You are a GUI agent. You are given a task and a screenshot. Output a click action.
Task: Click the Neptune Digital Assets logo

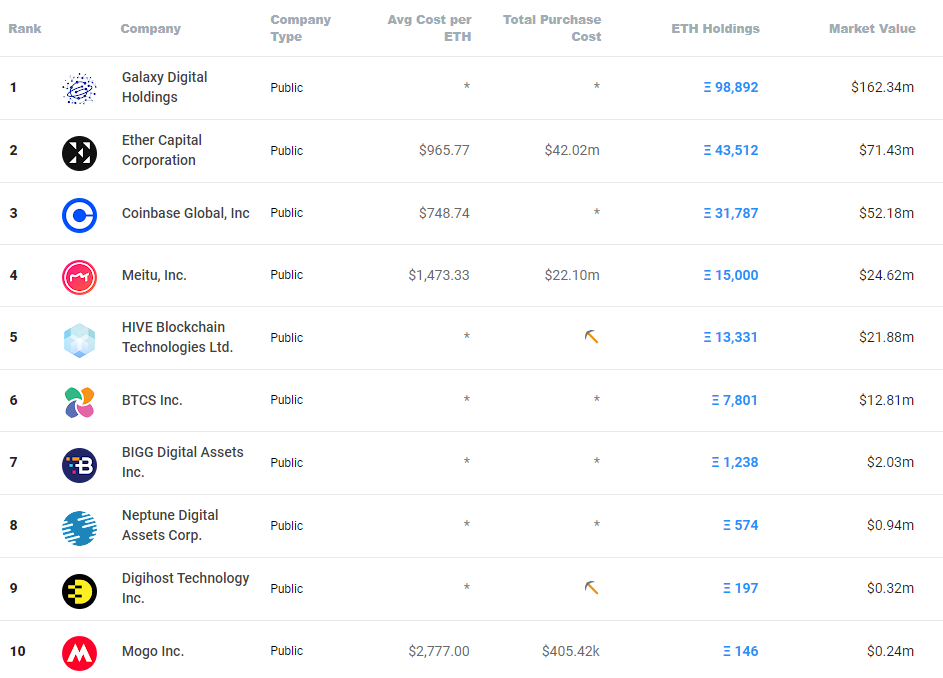(79, 528)
